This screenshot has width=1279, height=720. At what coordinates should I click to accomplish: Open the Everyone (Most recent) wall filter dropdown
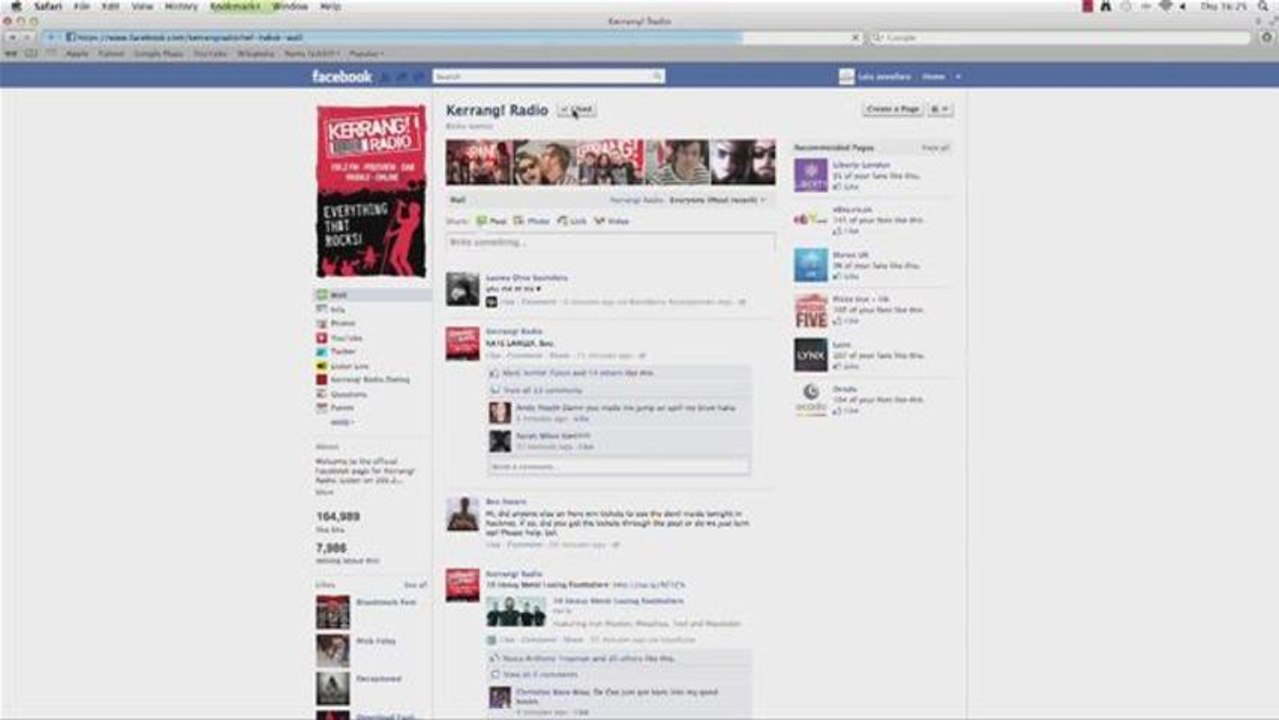[x=717, y=200]
